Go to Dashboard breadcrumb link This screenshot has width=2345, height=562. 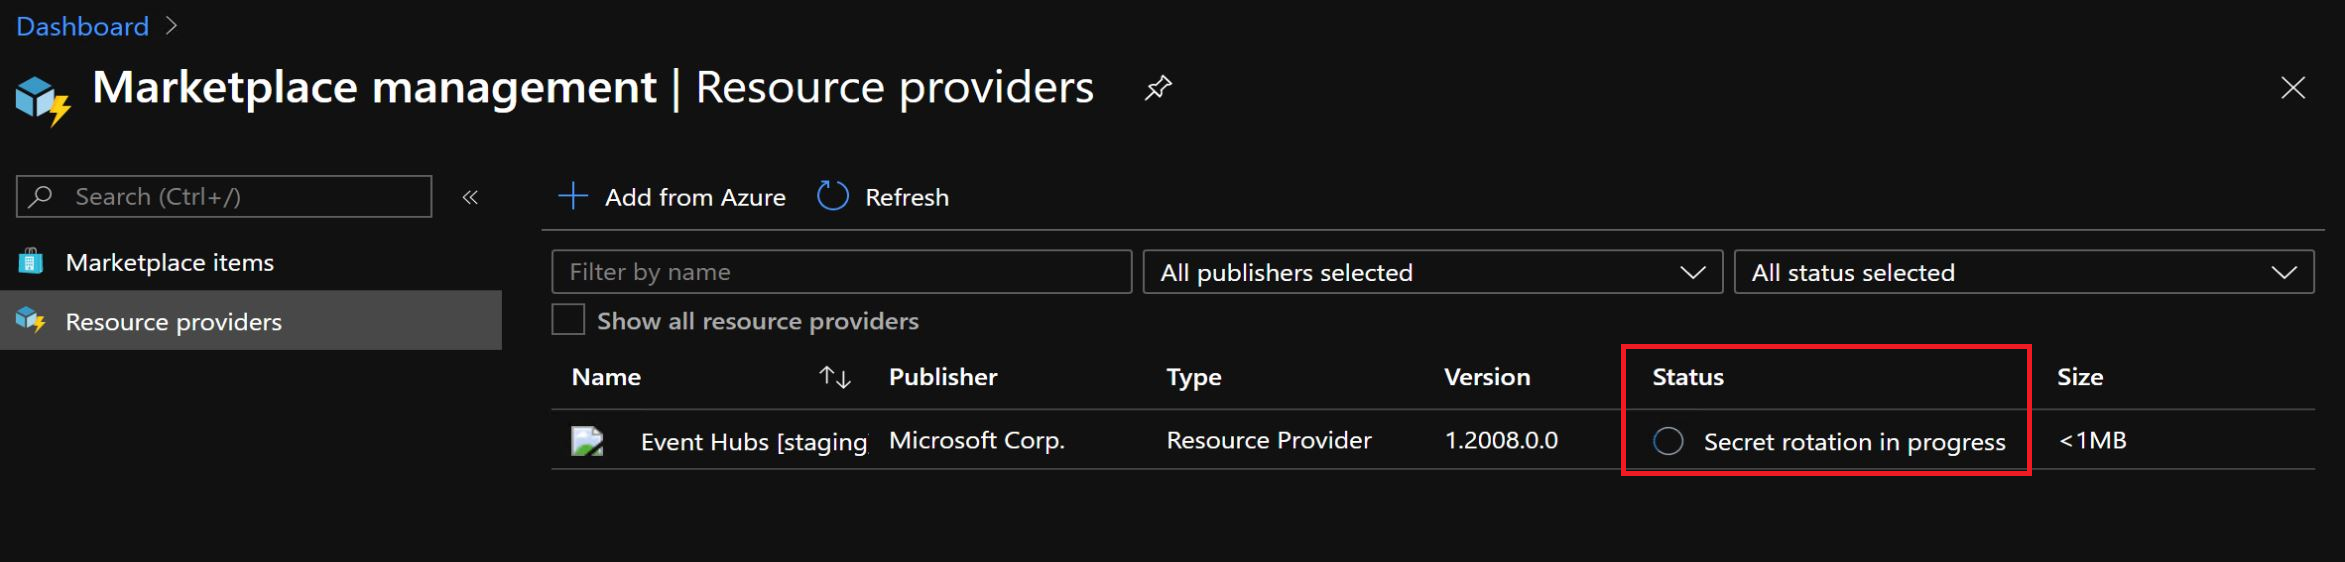(x=82, y=26)
